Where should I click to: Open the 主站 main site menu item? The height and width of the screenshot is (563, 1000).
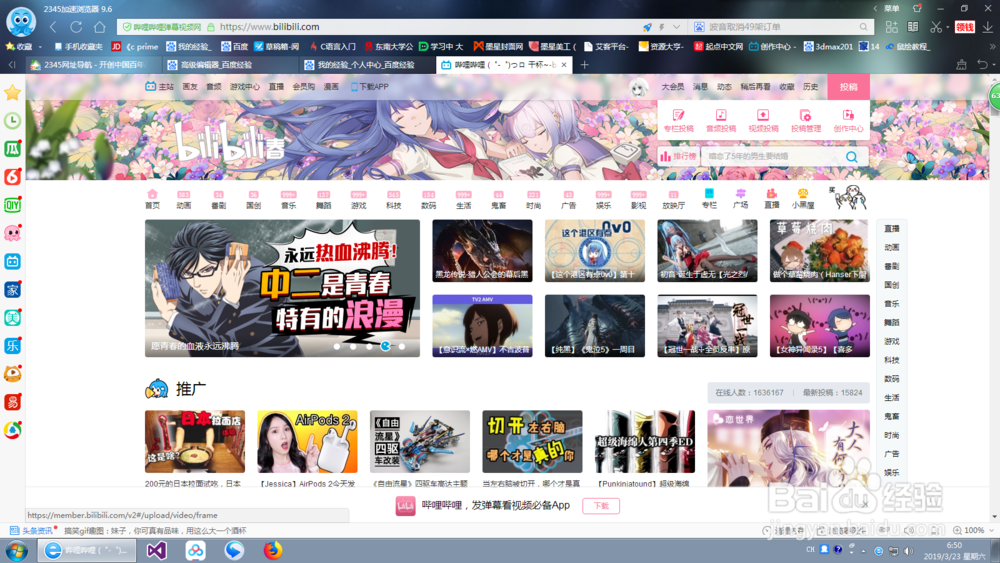(159, 87)
